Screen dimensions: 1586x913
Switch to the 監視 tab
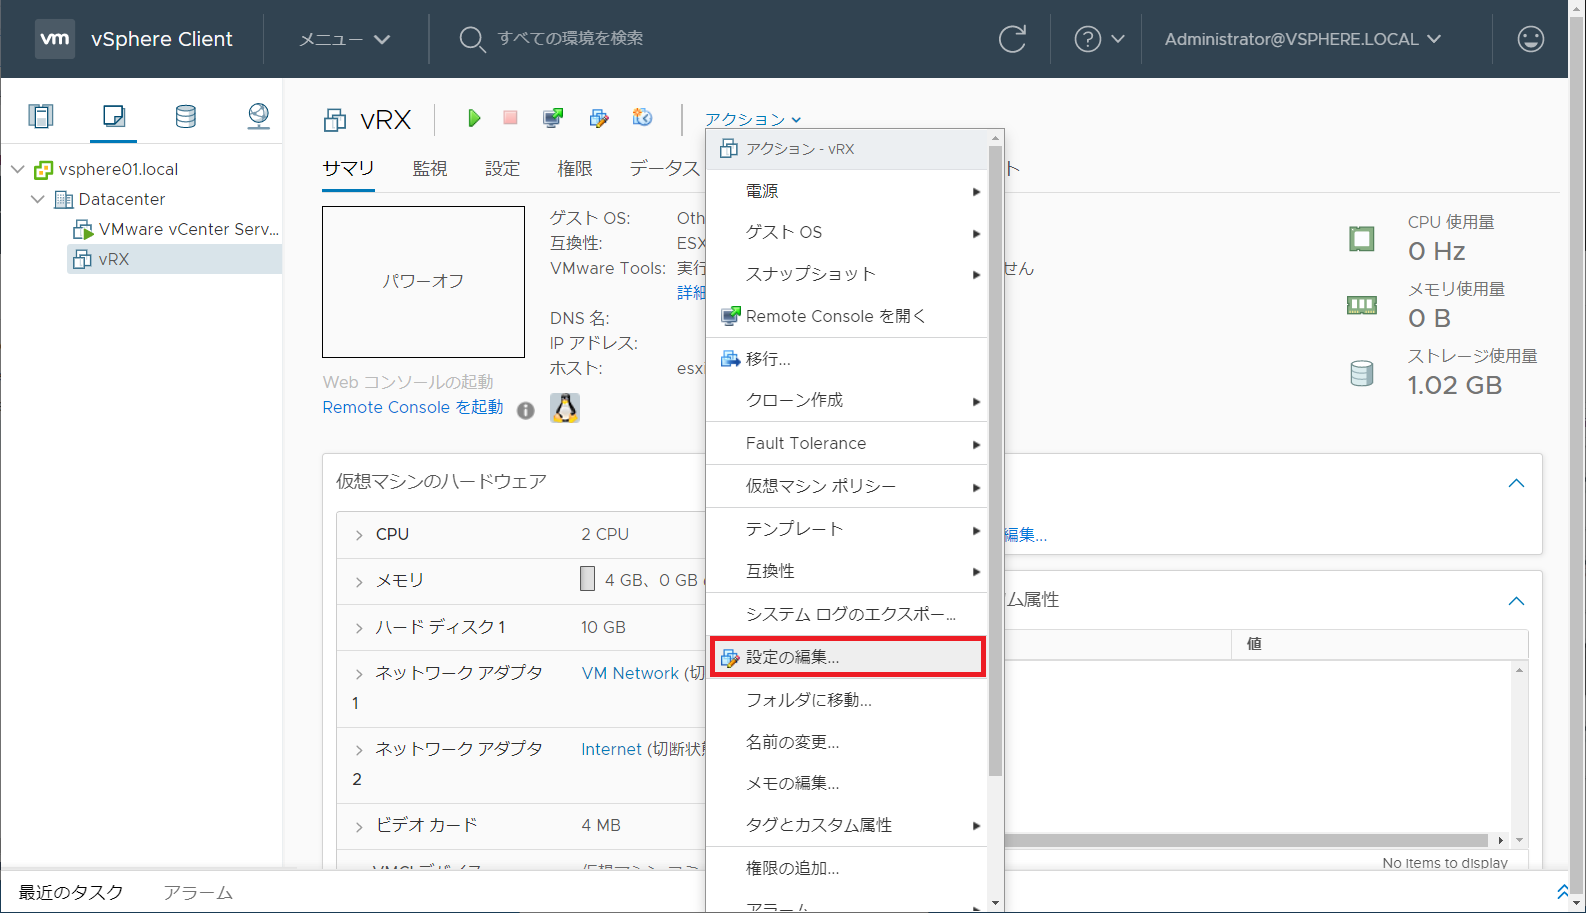[430, 168]
